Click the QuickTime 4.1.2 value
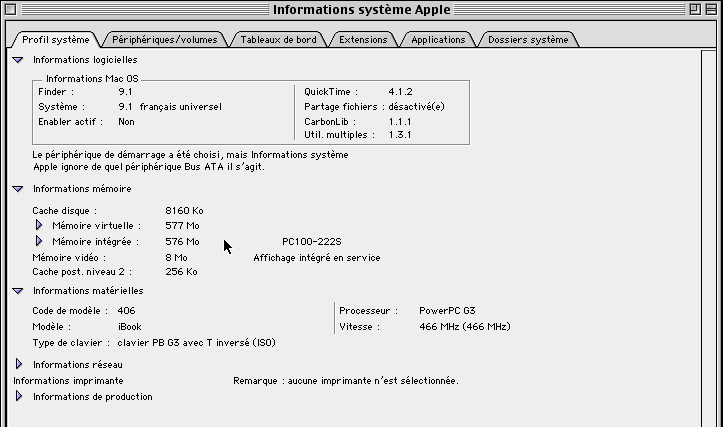This screenshot has height=427, width=723. 400,92
